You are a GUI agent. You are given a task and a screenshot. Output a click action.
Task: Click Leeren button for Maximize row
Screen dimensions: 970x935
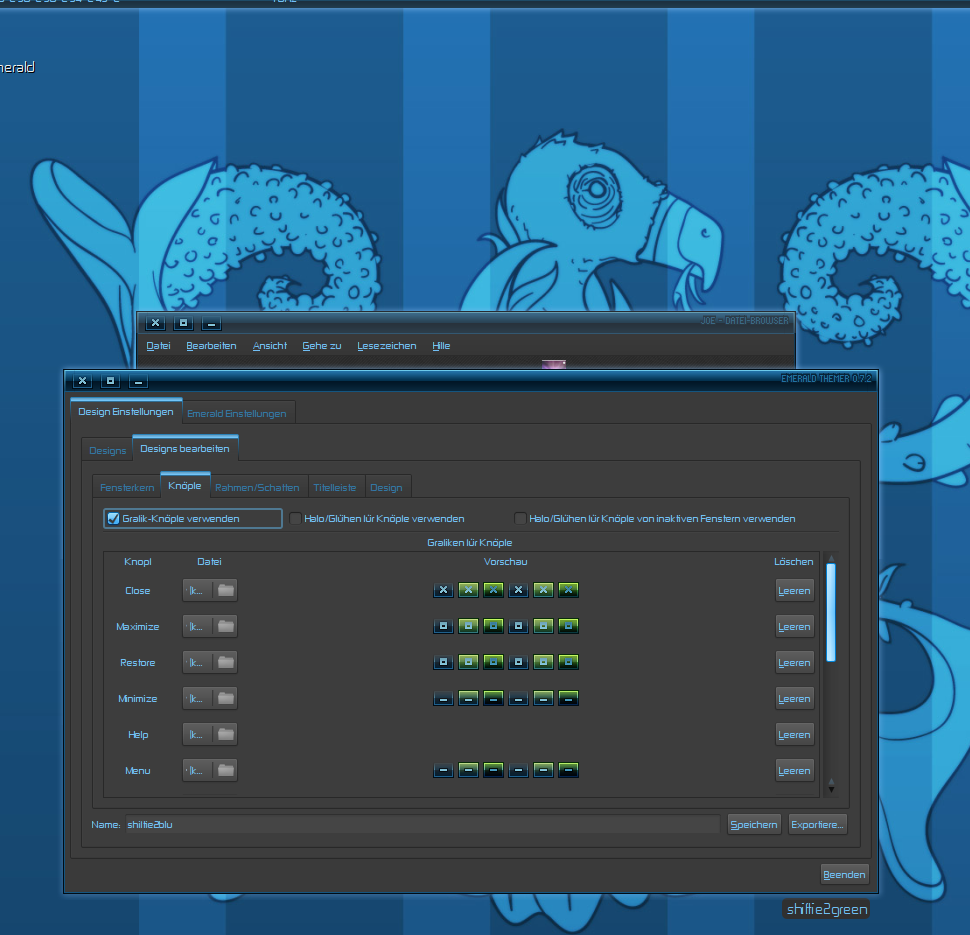[x=794, y=626]
